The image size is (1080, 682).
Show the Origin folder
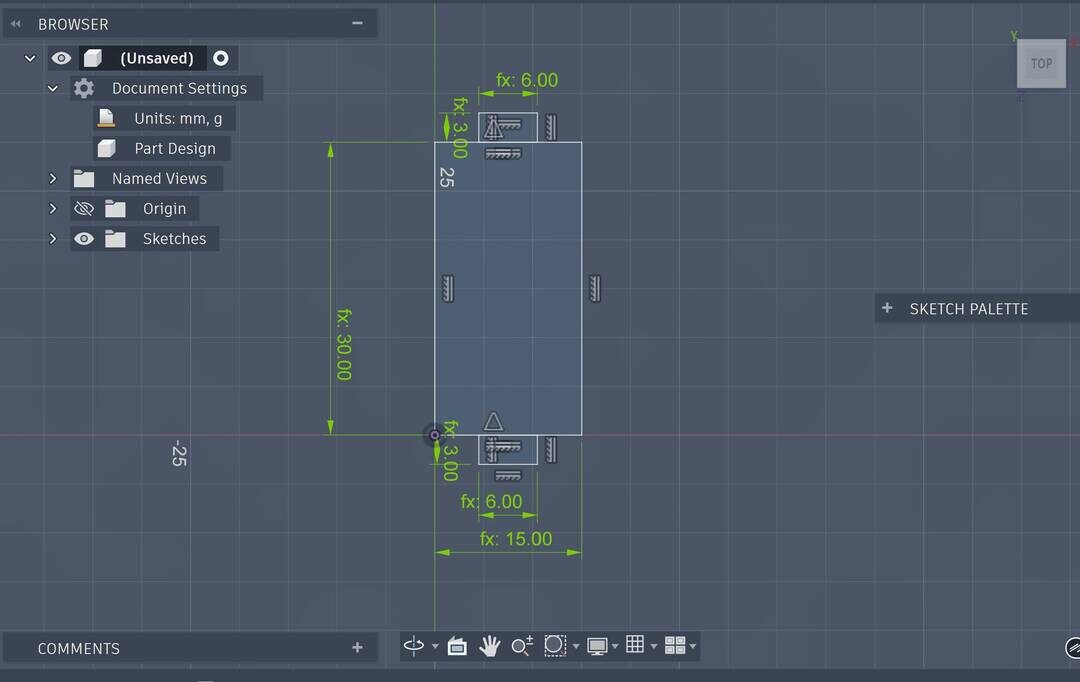84,208
